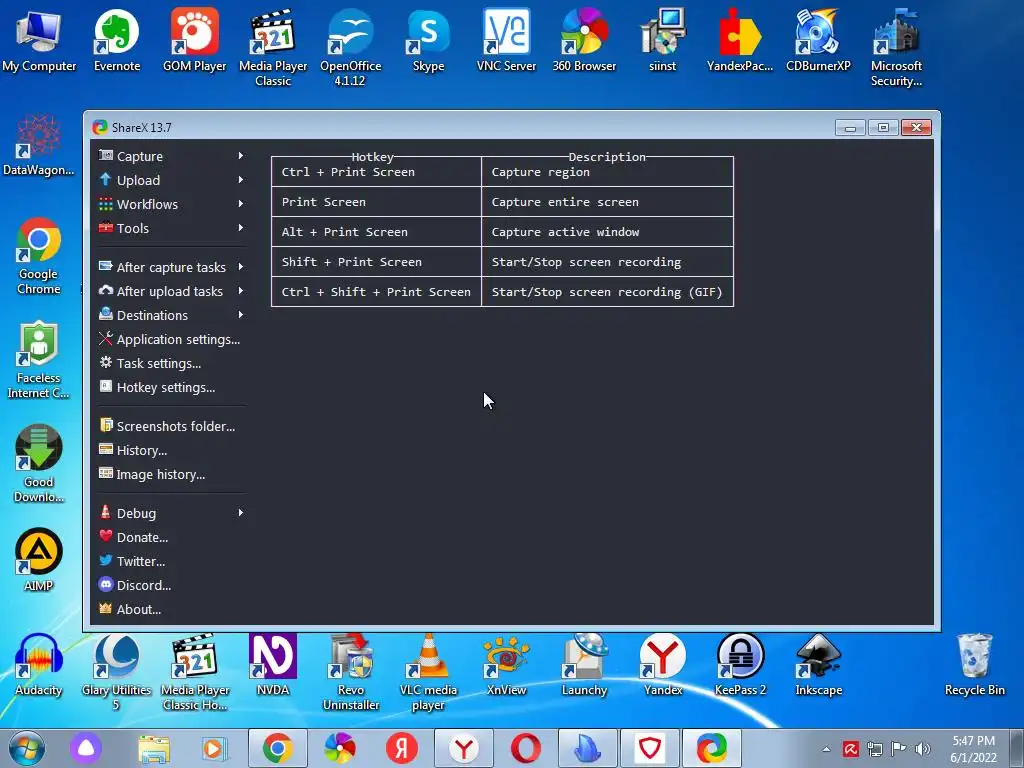
Task: Expand the Destinations submenu arrow
Action: [240, 315]
